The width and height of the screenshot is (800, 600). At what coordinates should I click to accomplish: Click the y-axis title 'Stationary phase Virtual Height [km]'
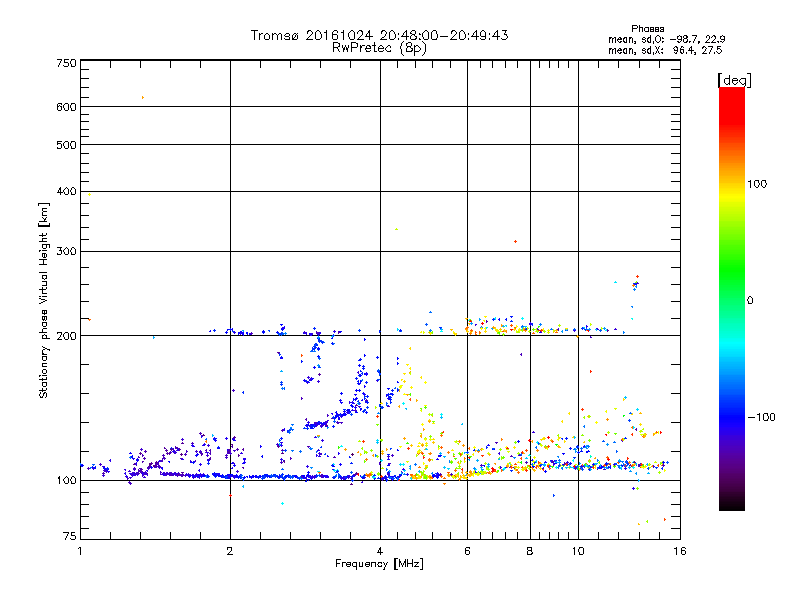(x=44, y=300)
